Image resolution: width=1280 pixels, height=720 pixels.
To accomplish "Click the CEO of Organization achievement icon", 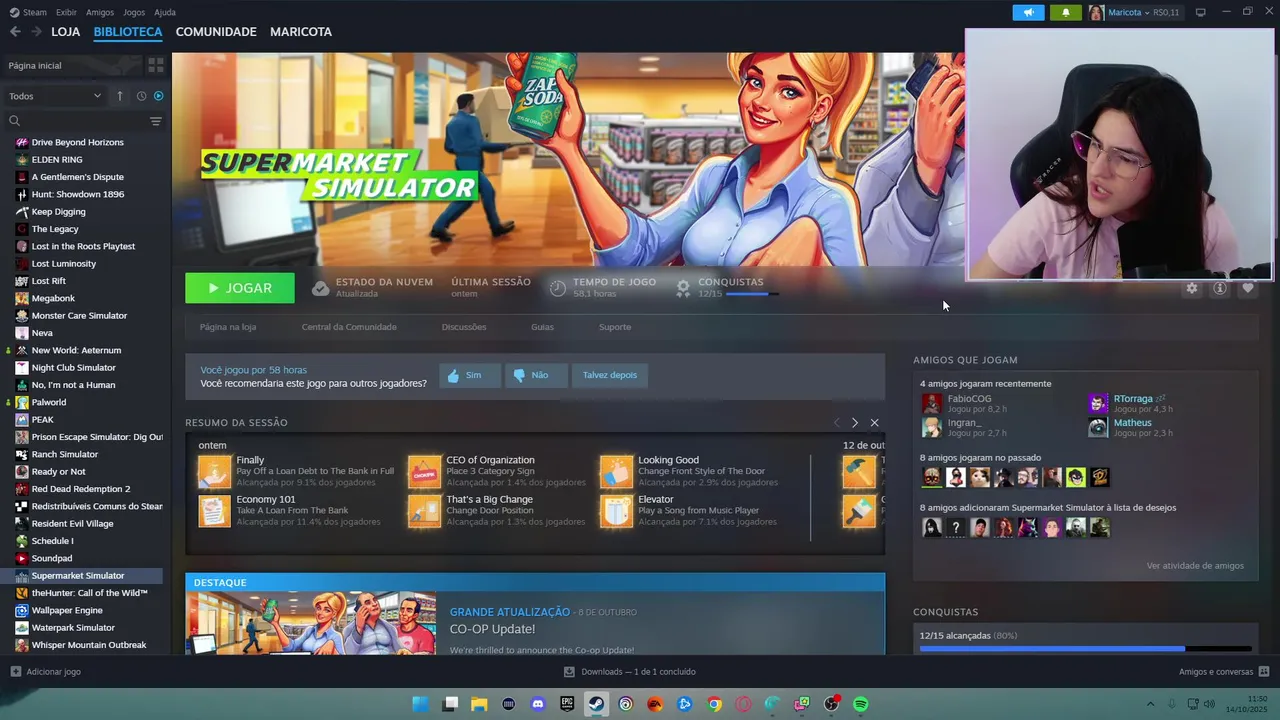I will point(424,472).
